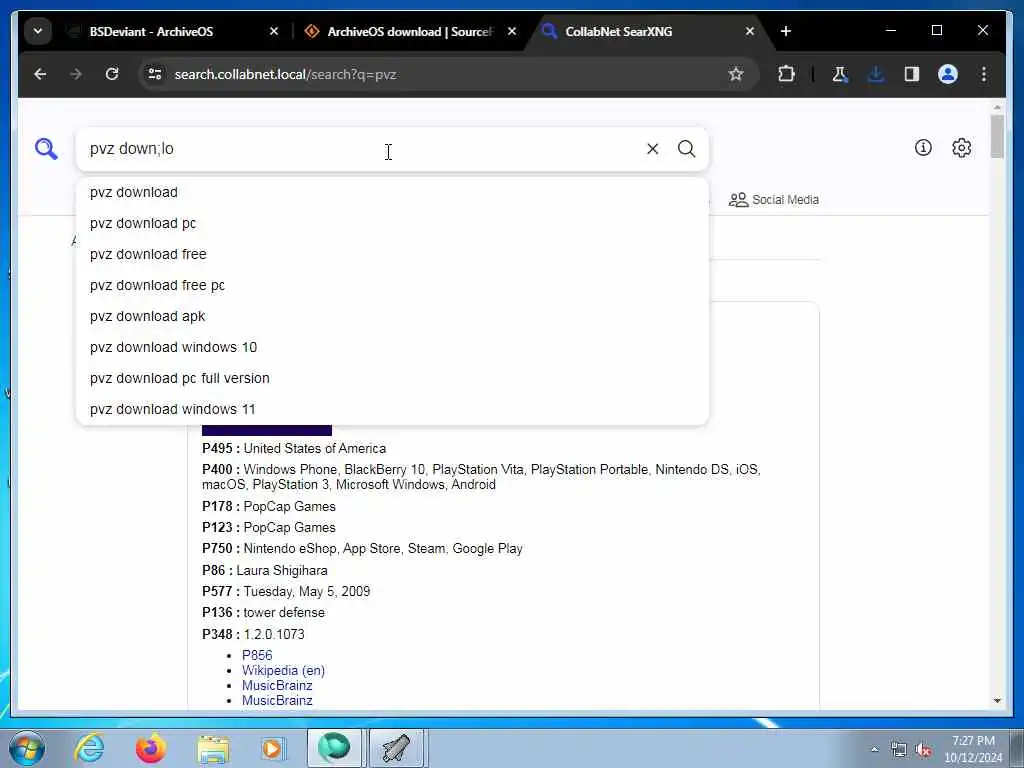Open the P856 link

point(257,655)
